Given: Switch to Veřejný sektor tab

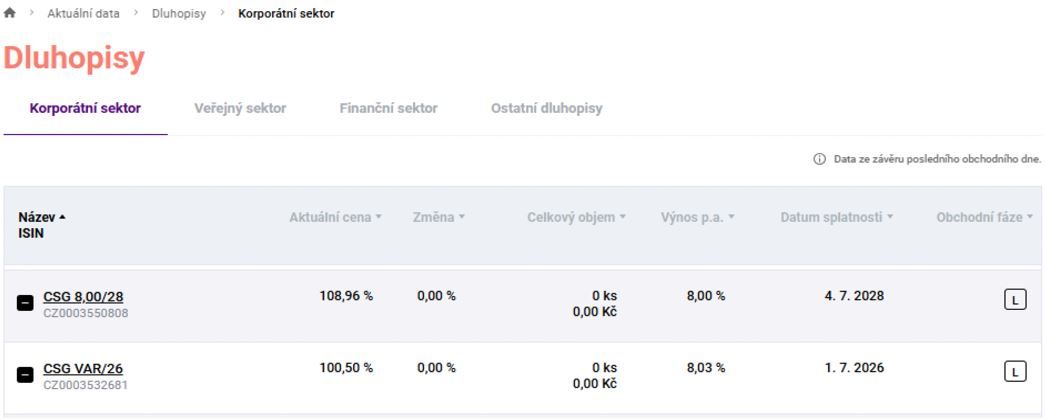Looking at the screenshot, I should click(x=240, y=108).
